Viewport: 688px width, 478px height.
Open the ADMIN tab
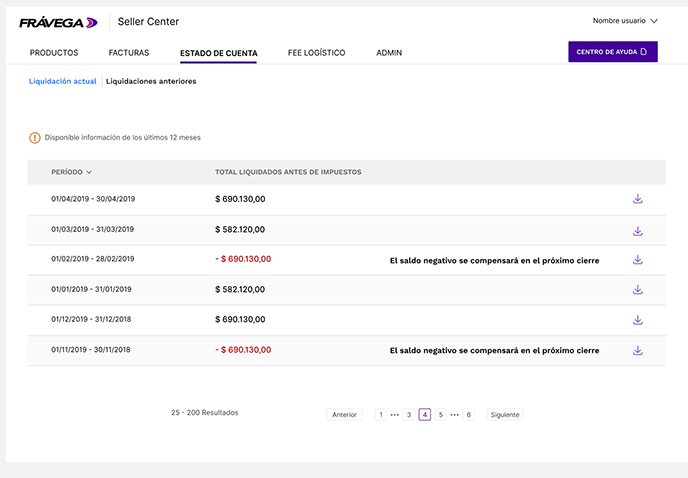389,53
